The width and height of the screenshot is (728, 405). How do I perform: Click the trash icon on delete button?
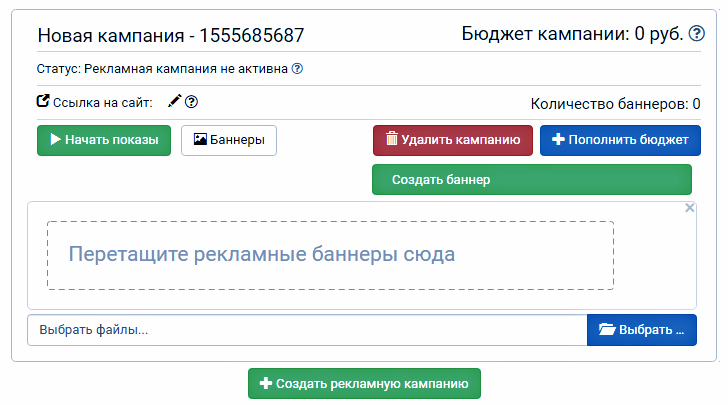pyautogui.click(x=392, y=138)
